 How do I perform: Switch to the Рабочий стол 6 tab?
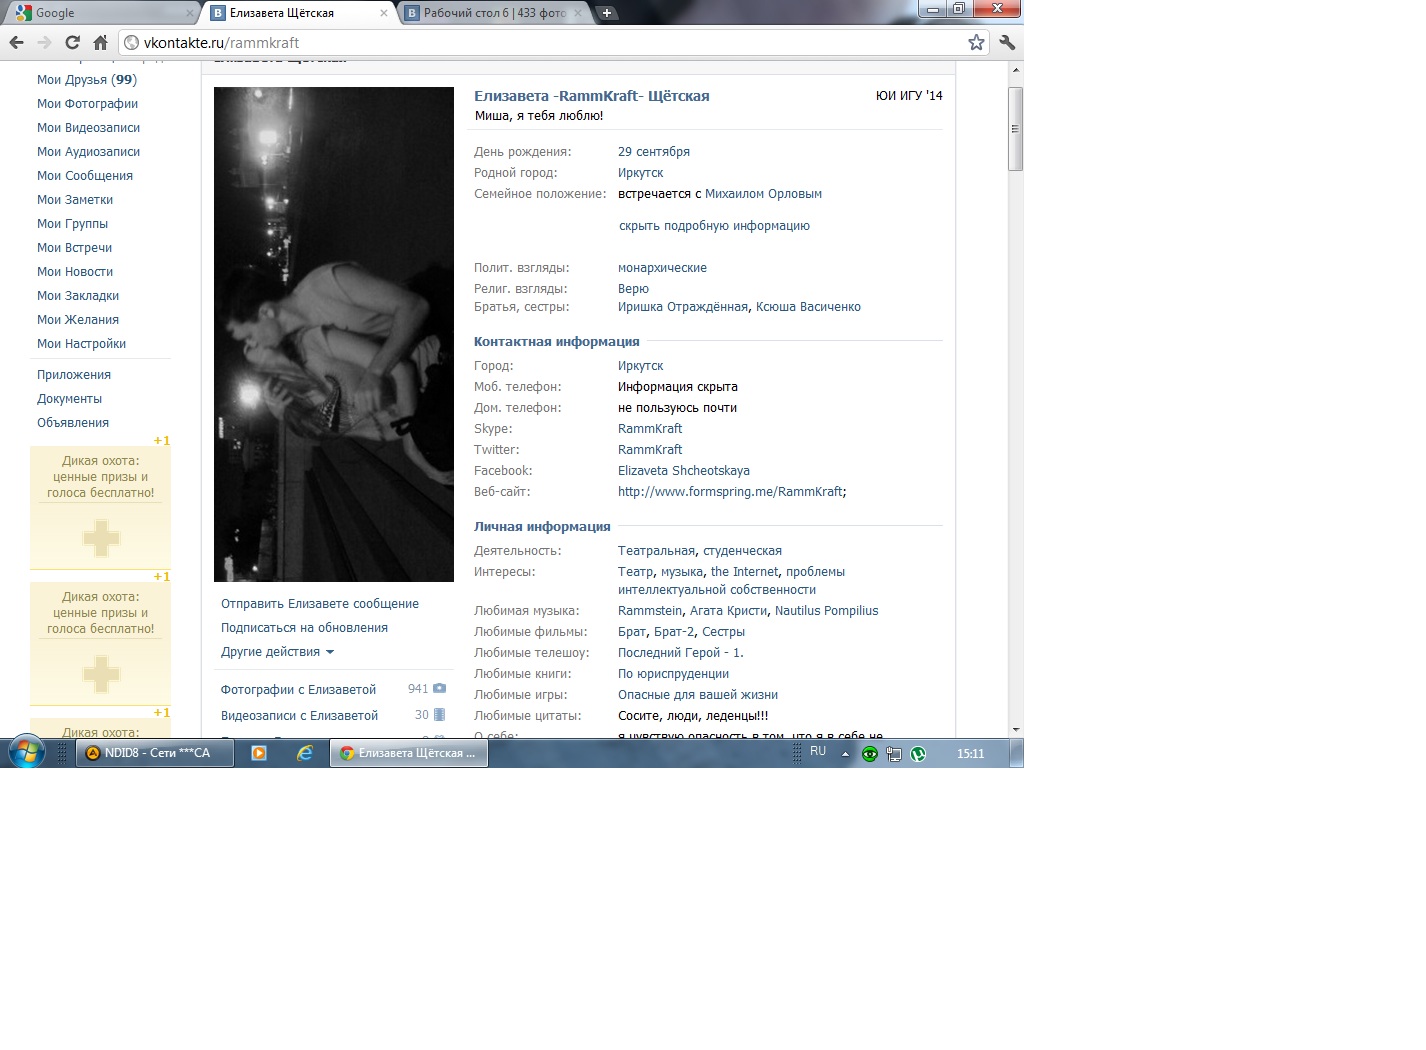(x=494, y=13)
